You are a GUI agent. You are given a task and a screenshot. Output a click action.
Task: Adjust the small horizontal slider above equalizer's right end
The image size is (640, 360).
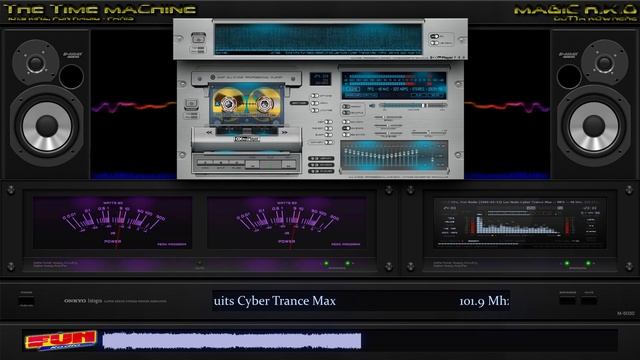coord(429,133)
